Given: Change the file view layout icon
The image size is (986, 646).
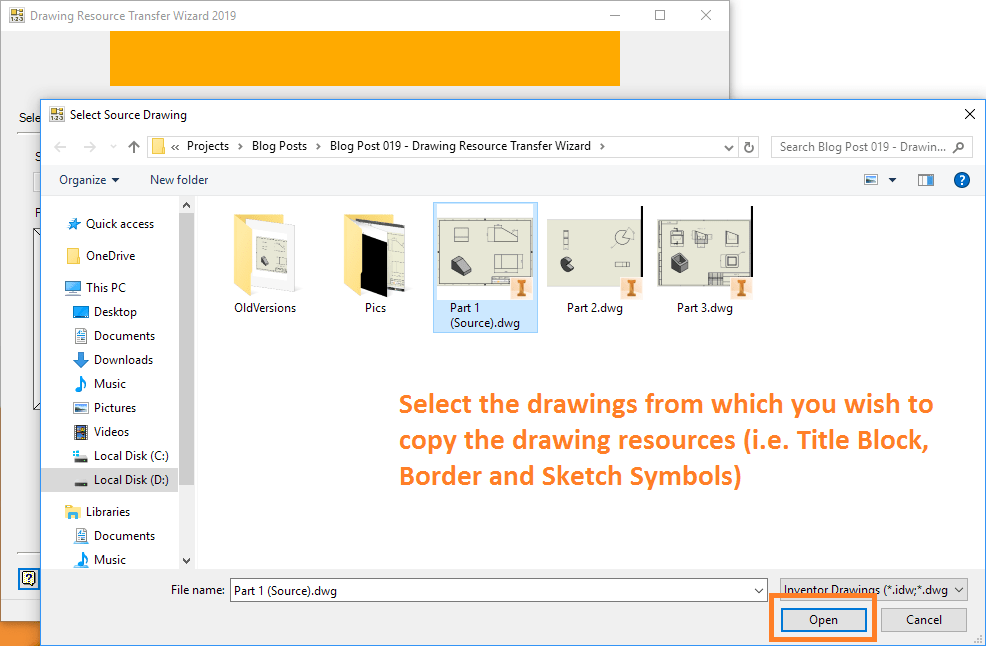Looking at the screenshot, I should (x=871, y=181).
